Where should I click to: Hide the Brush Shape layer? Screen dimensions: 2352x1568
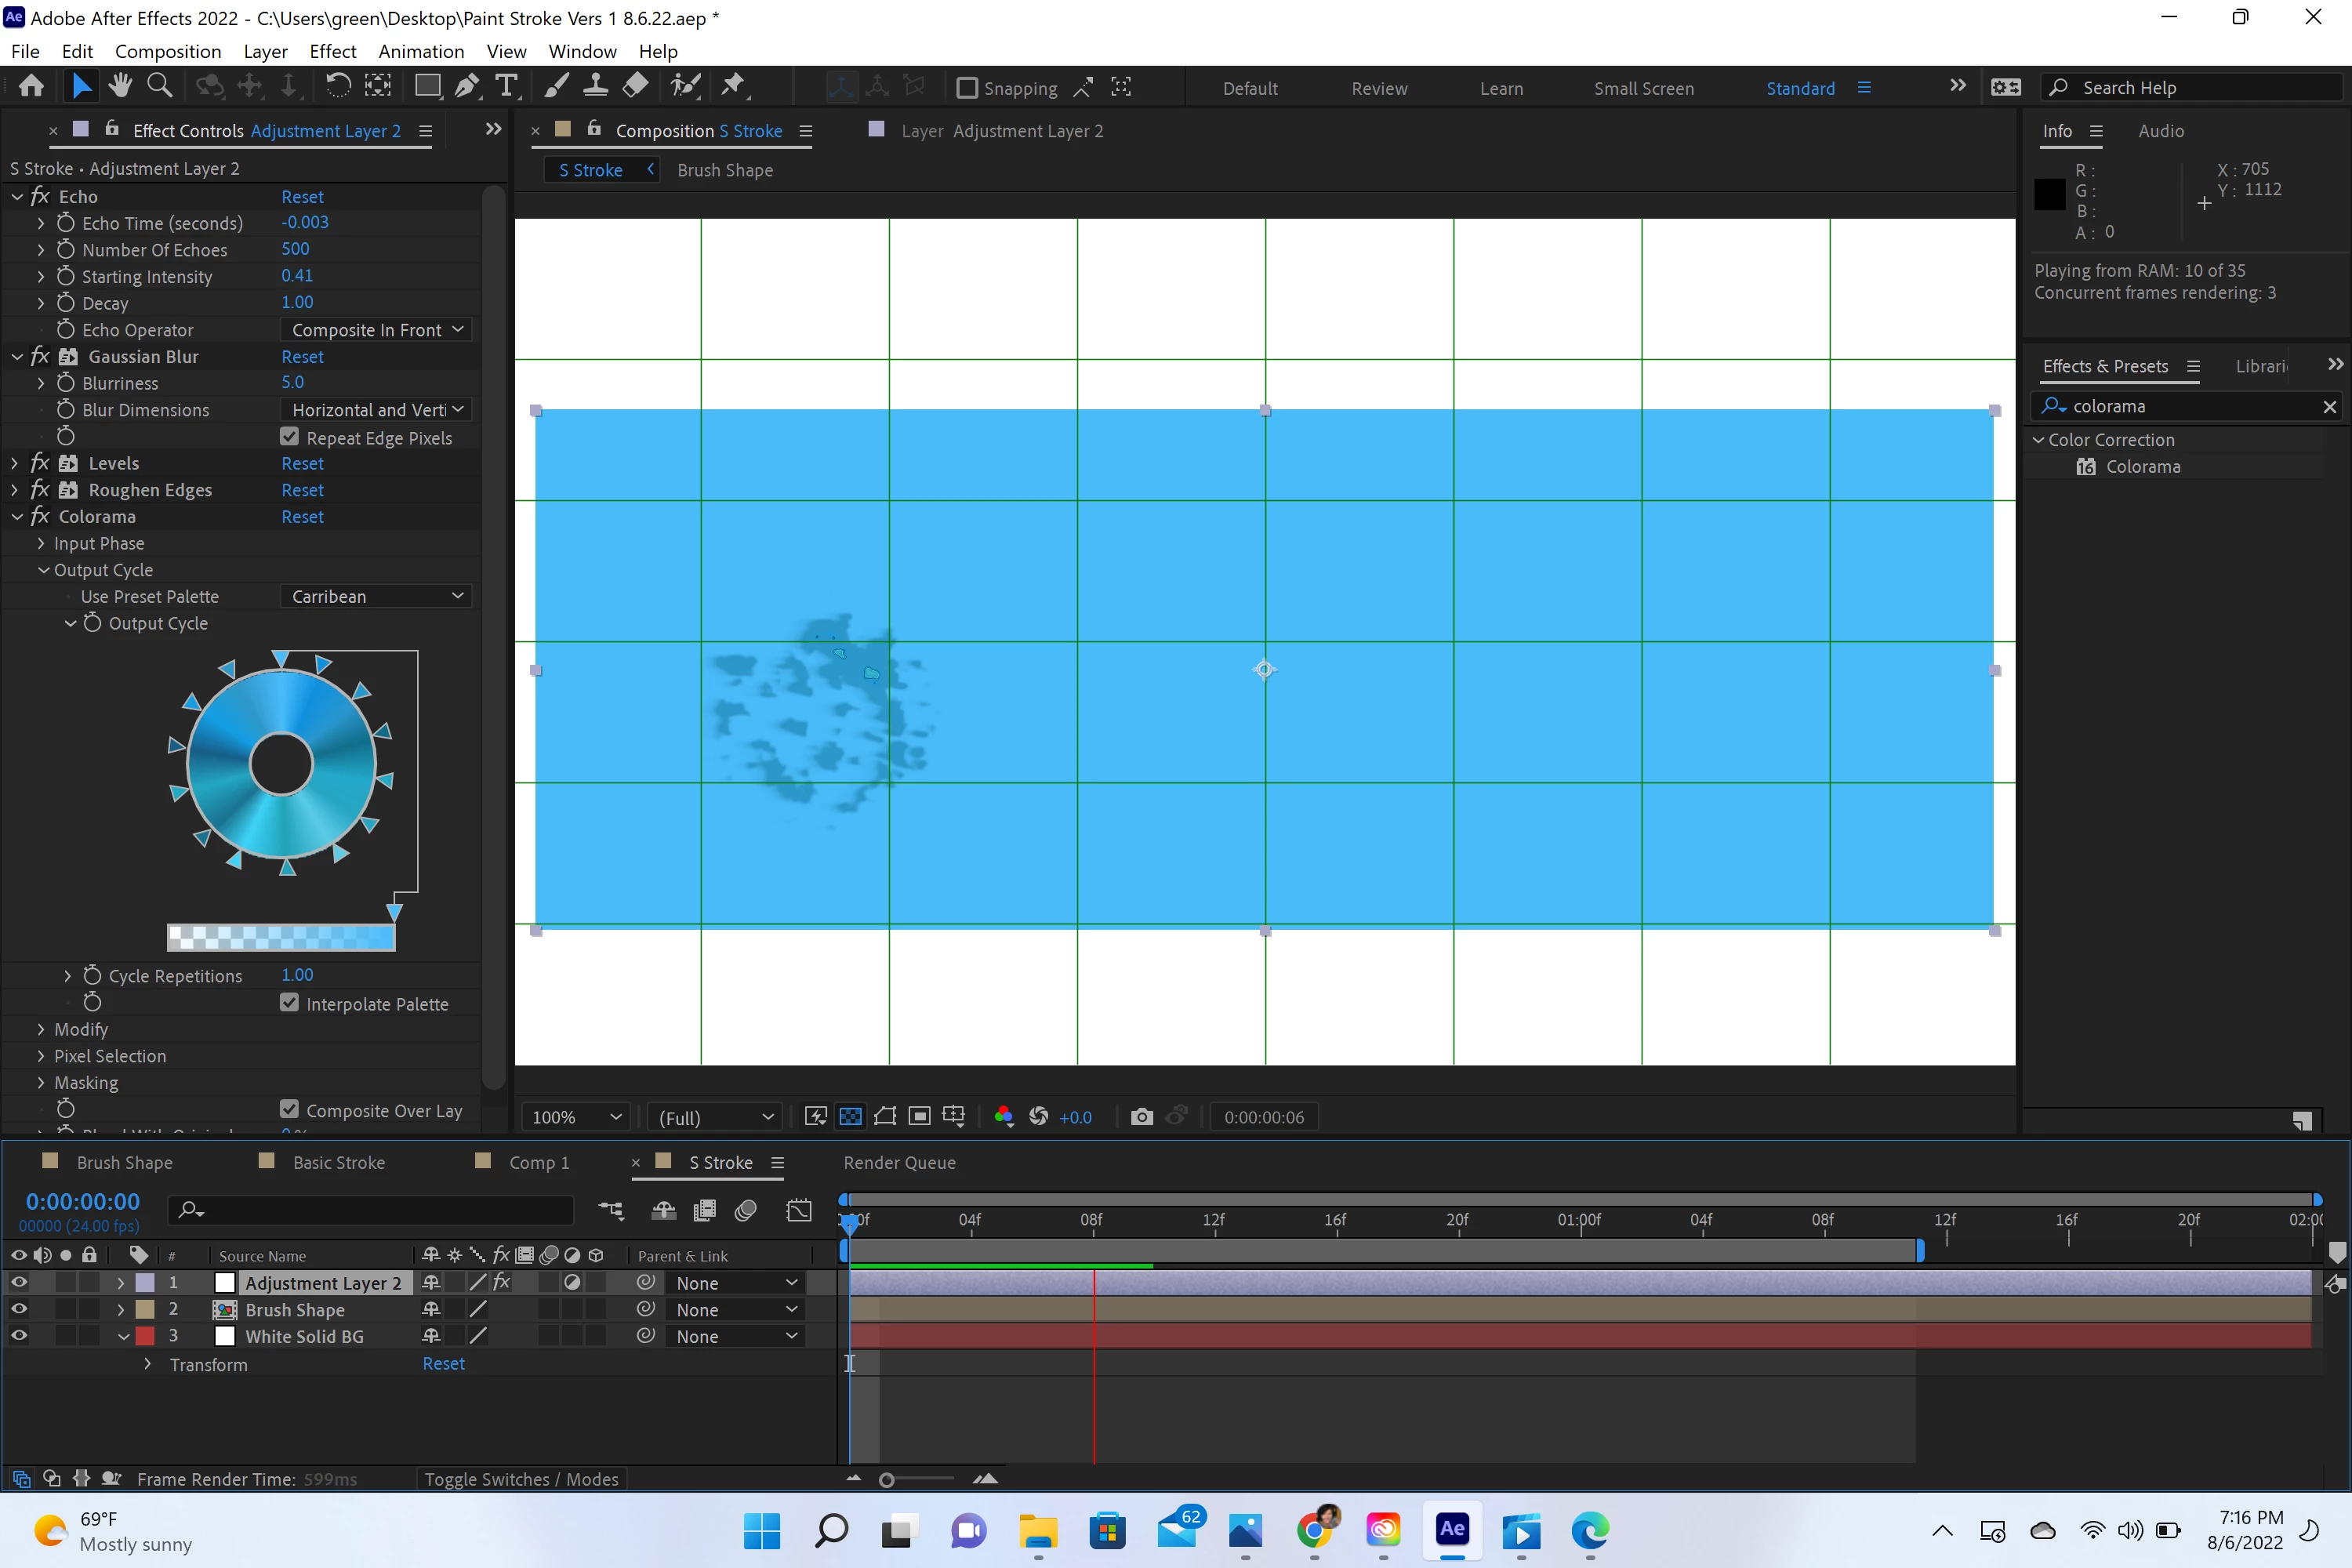pyautogui.click(x=19, y=1309)
